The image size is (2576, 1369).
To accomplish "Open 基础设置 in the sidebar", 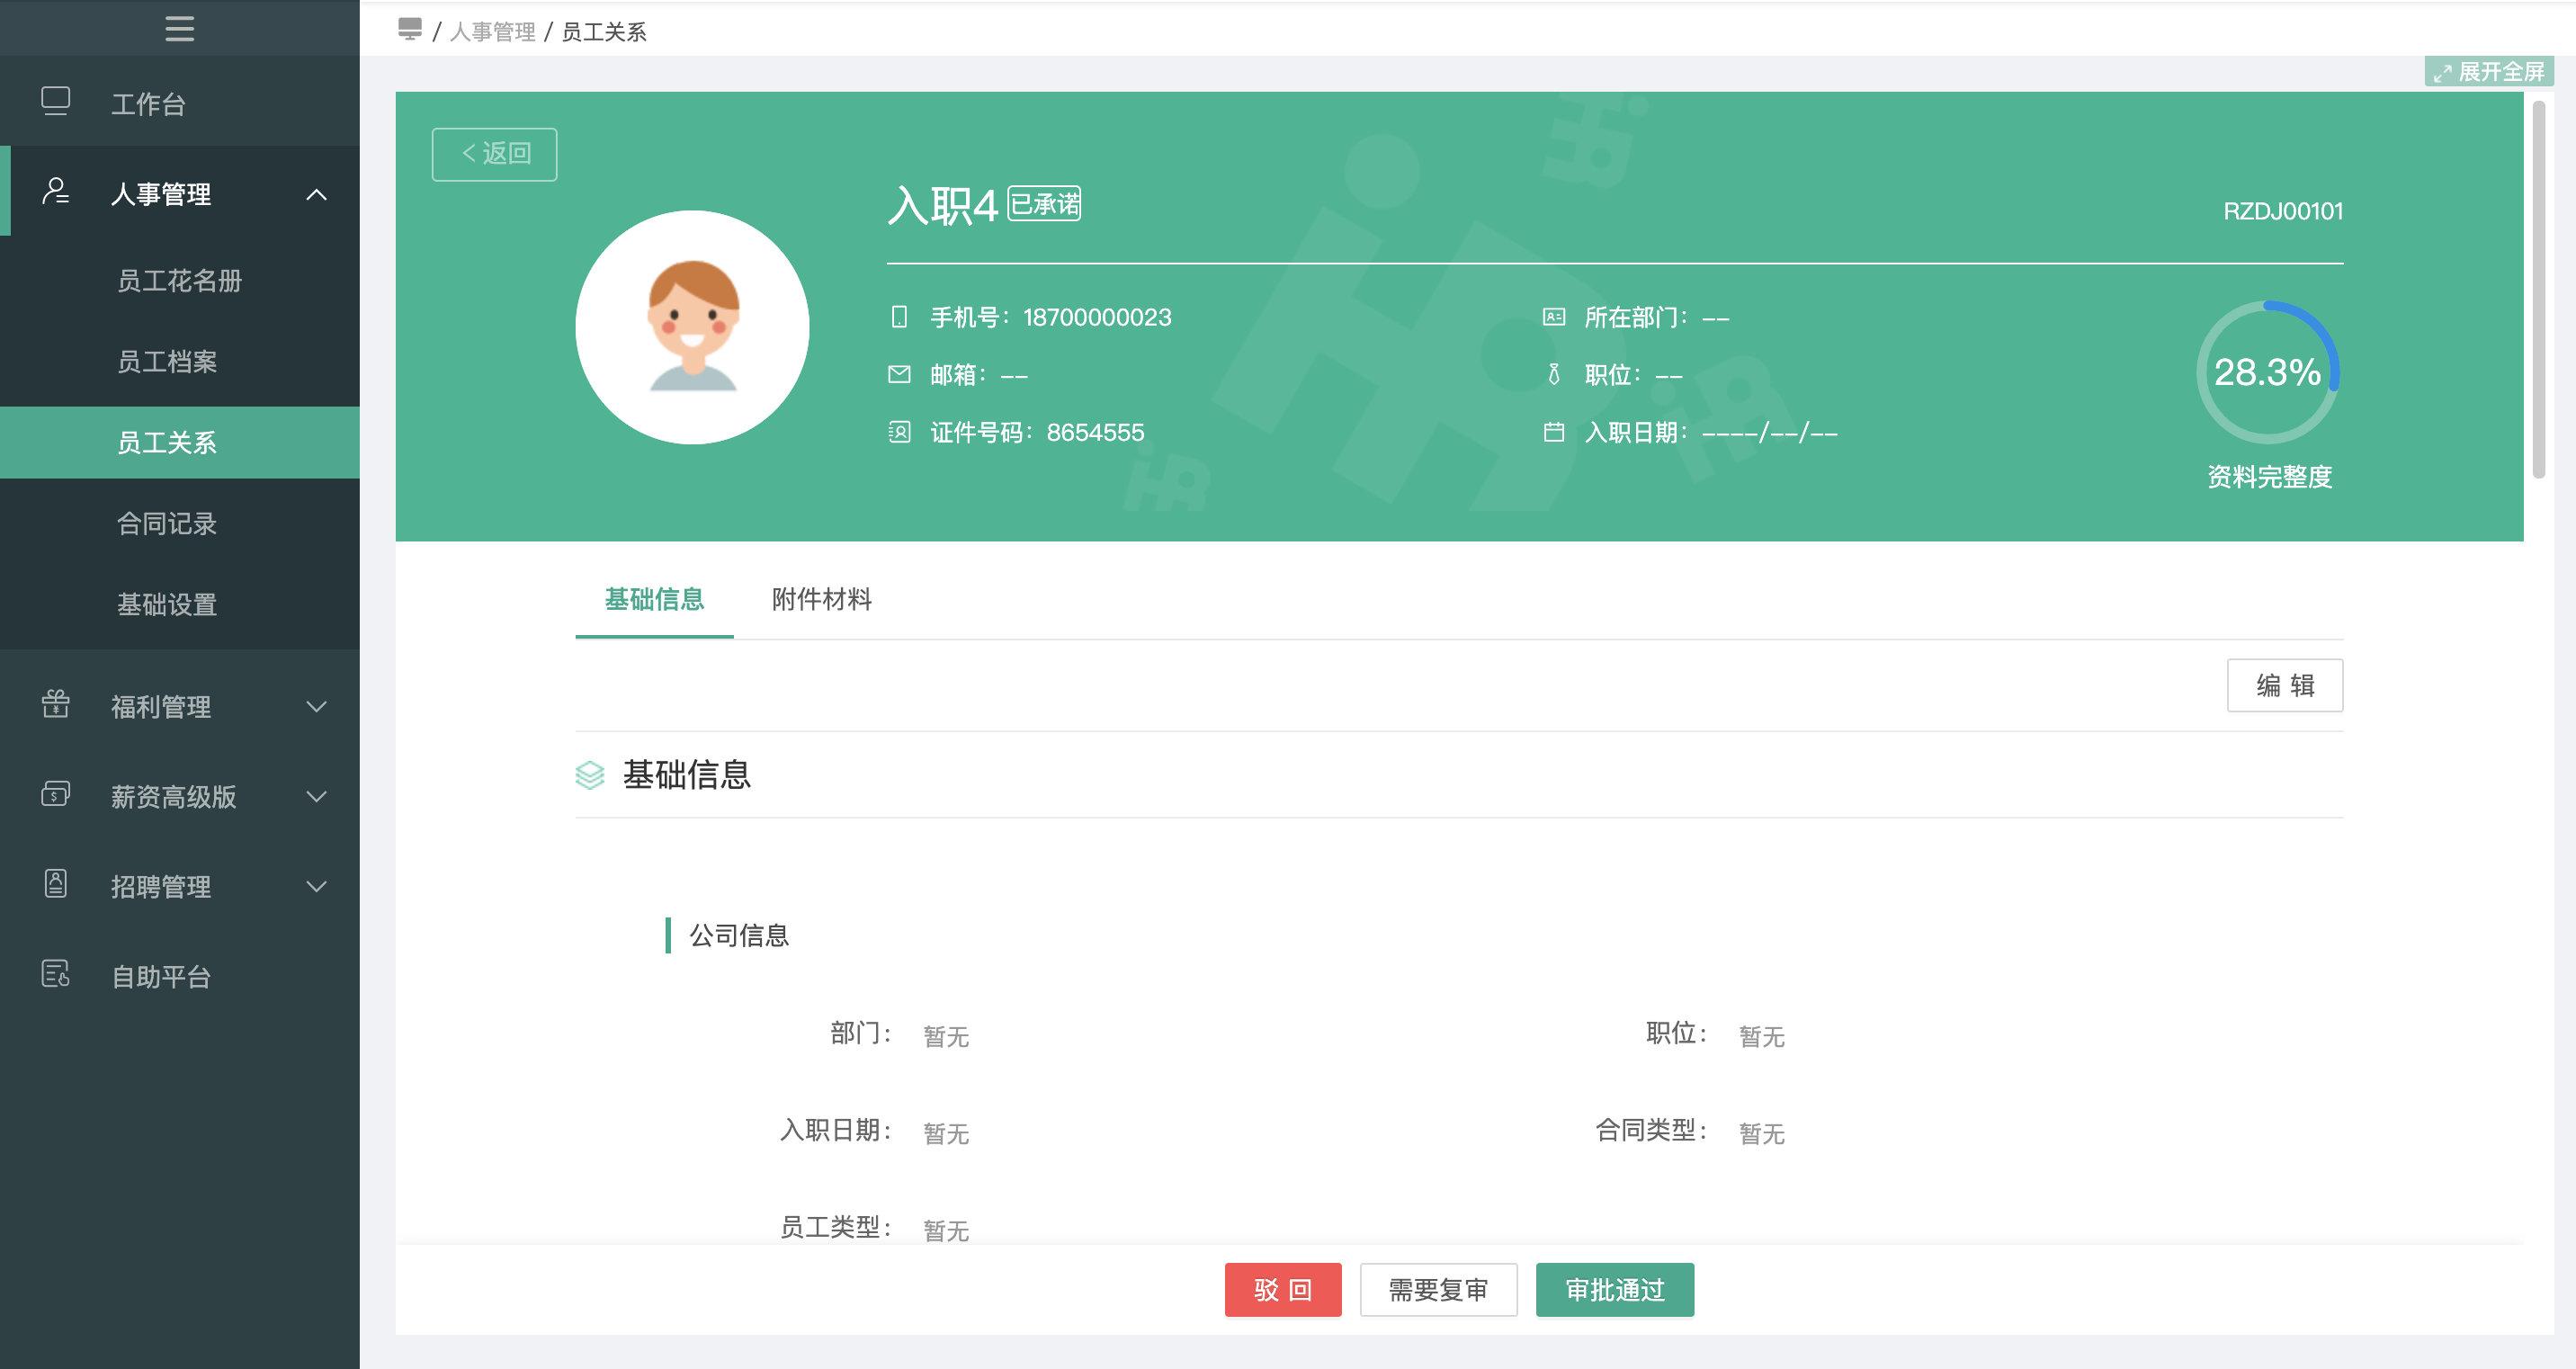I will tap(180, 604).
